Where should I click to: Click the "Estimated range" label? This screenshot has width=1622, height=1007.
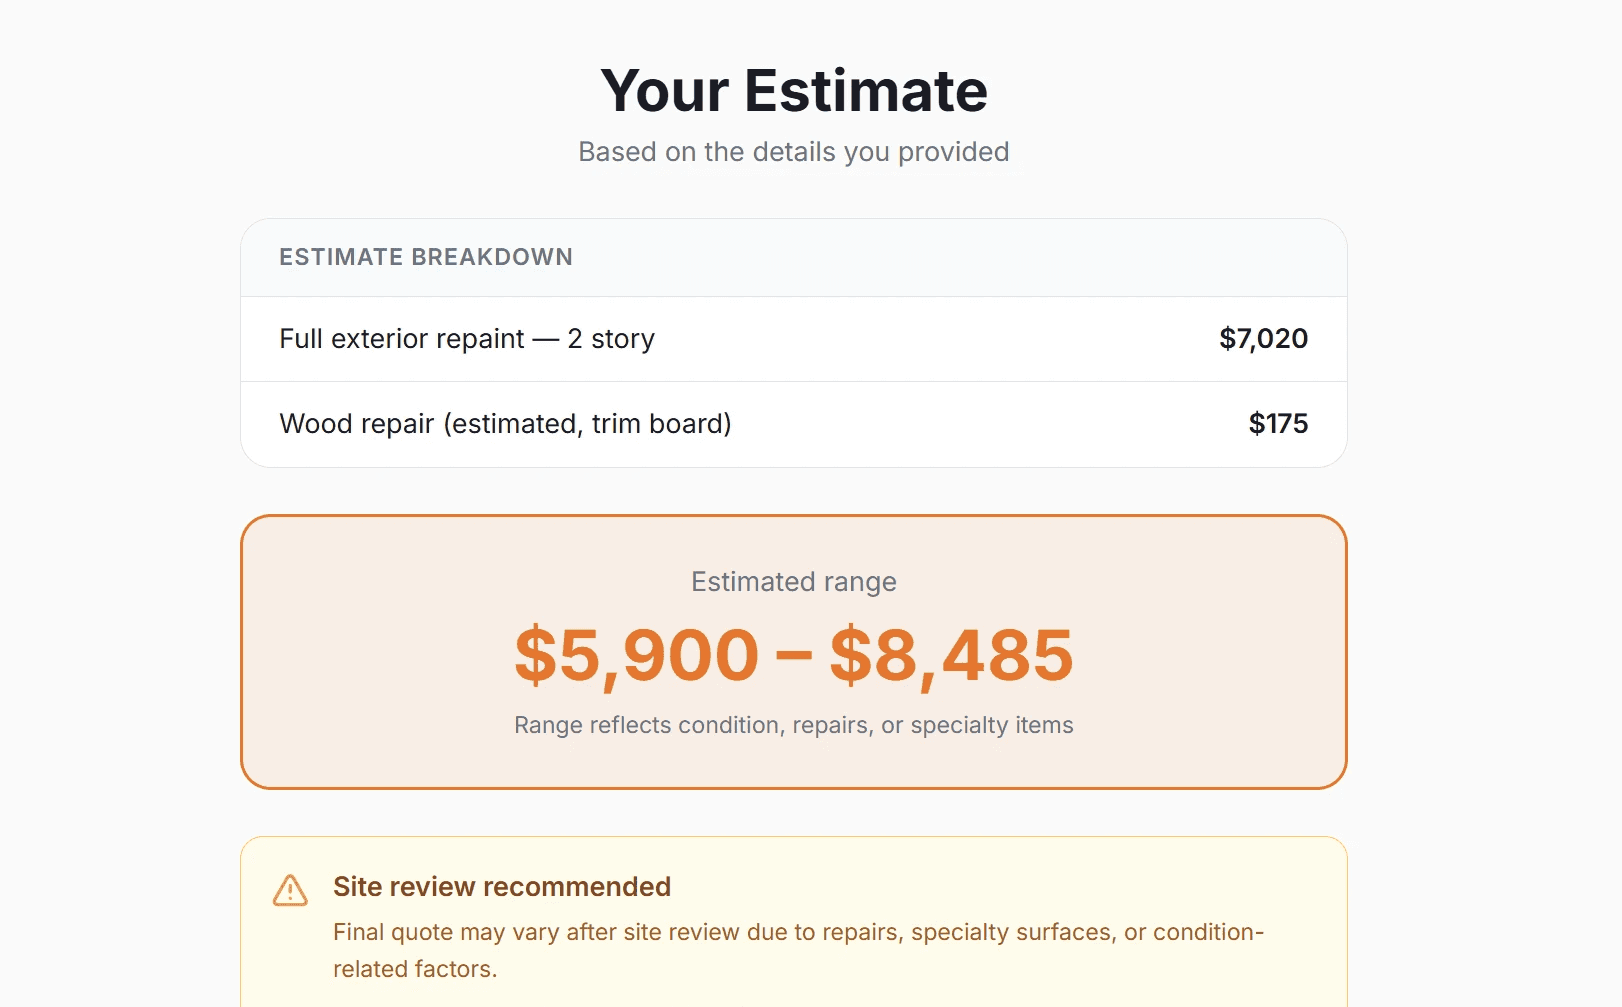[x=794, y=582]
